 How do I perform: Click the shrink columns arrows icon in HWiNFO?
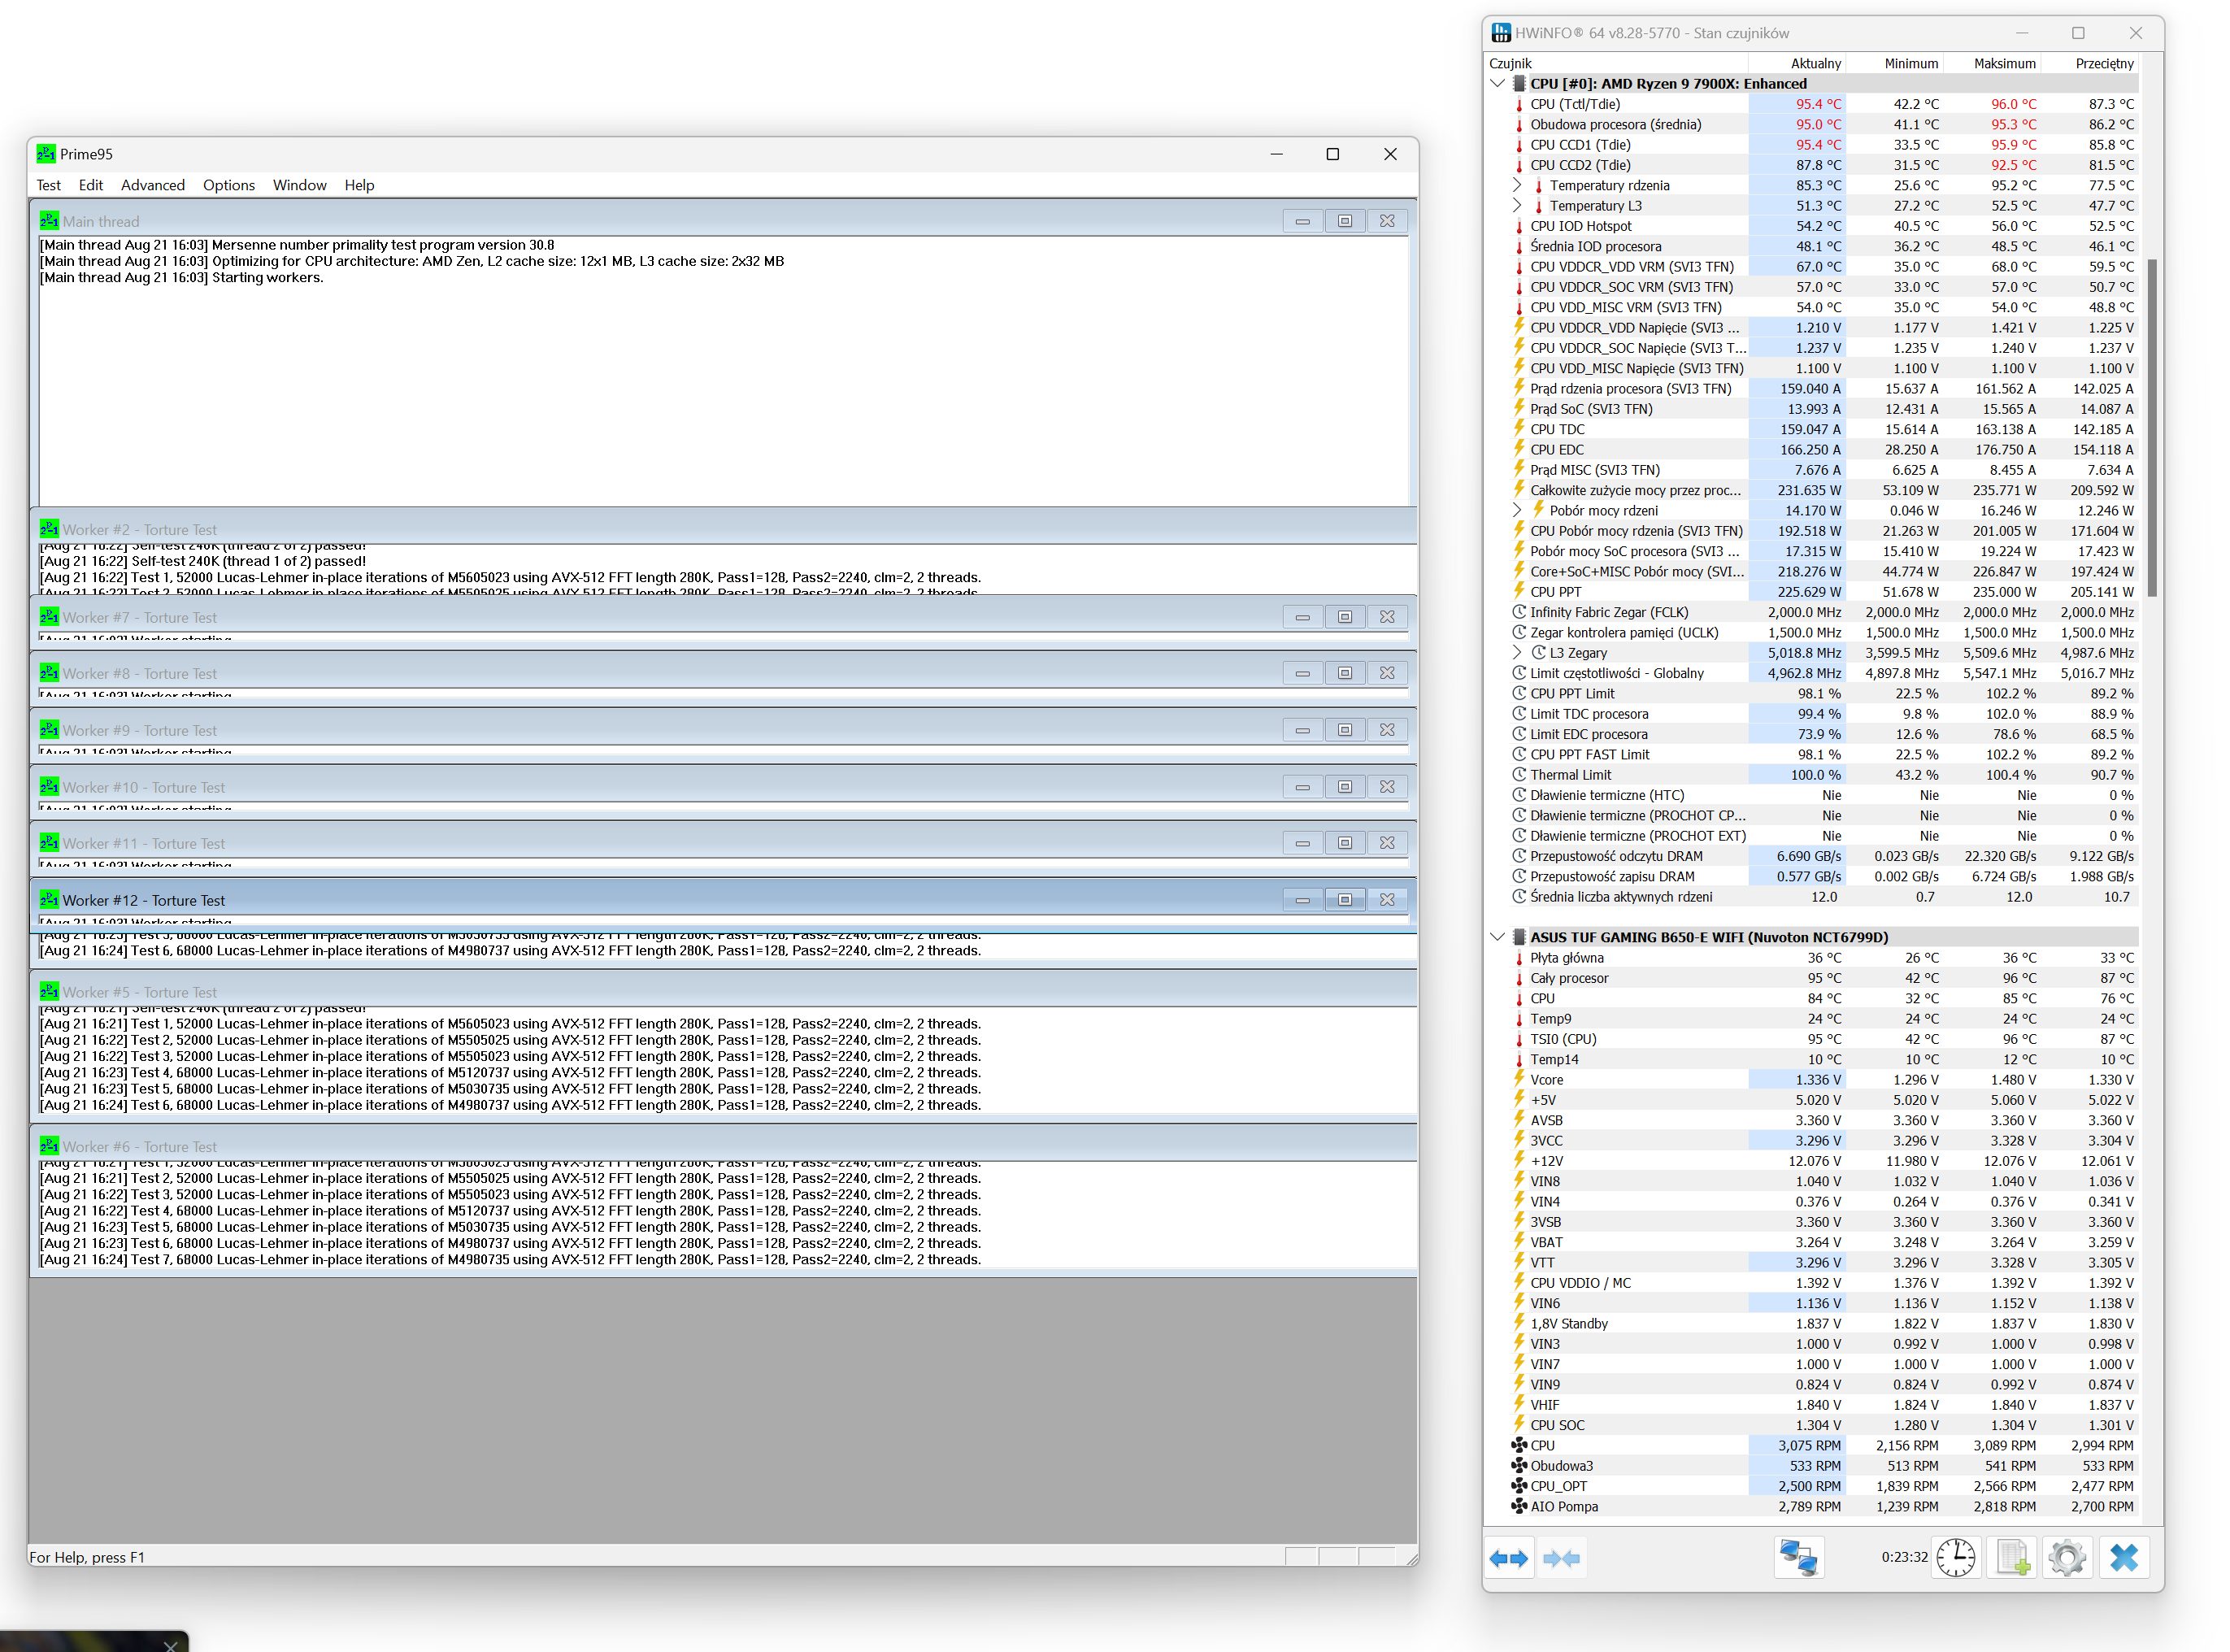1561,1558
